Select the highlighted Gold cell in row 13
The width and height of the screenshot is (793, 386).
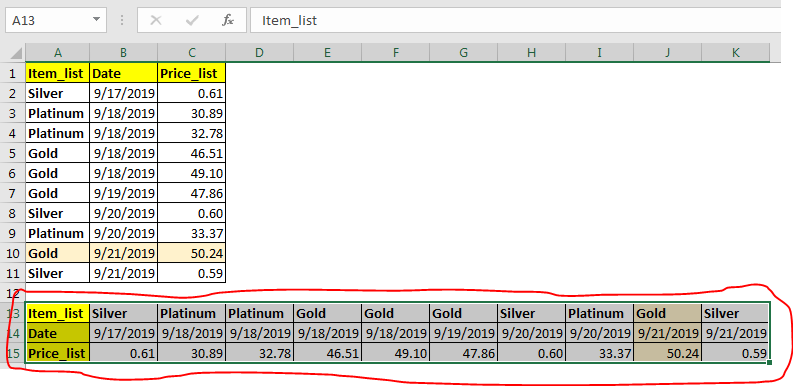[668, 313]
